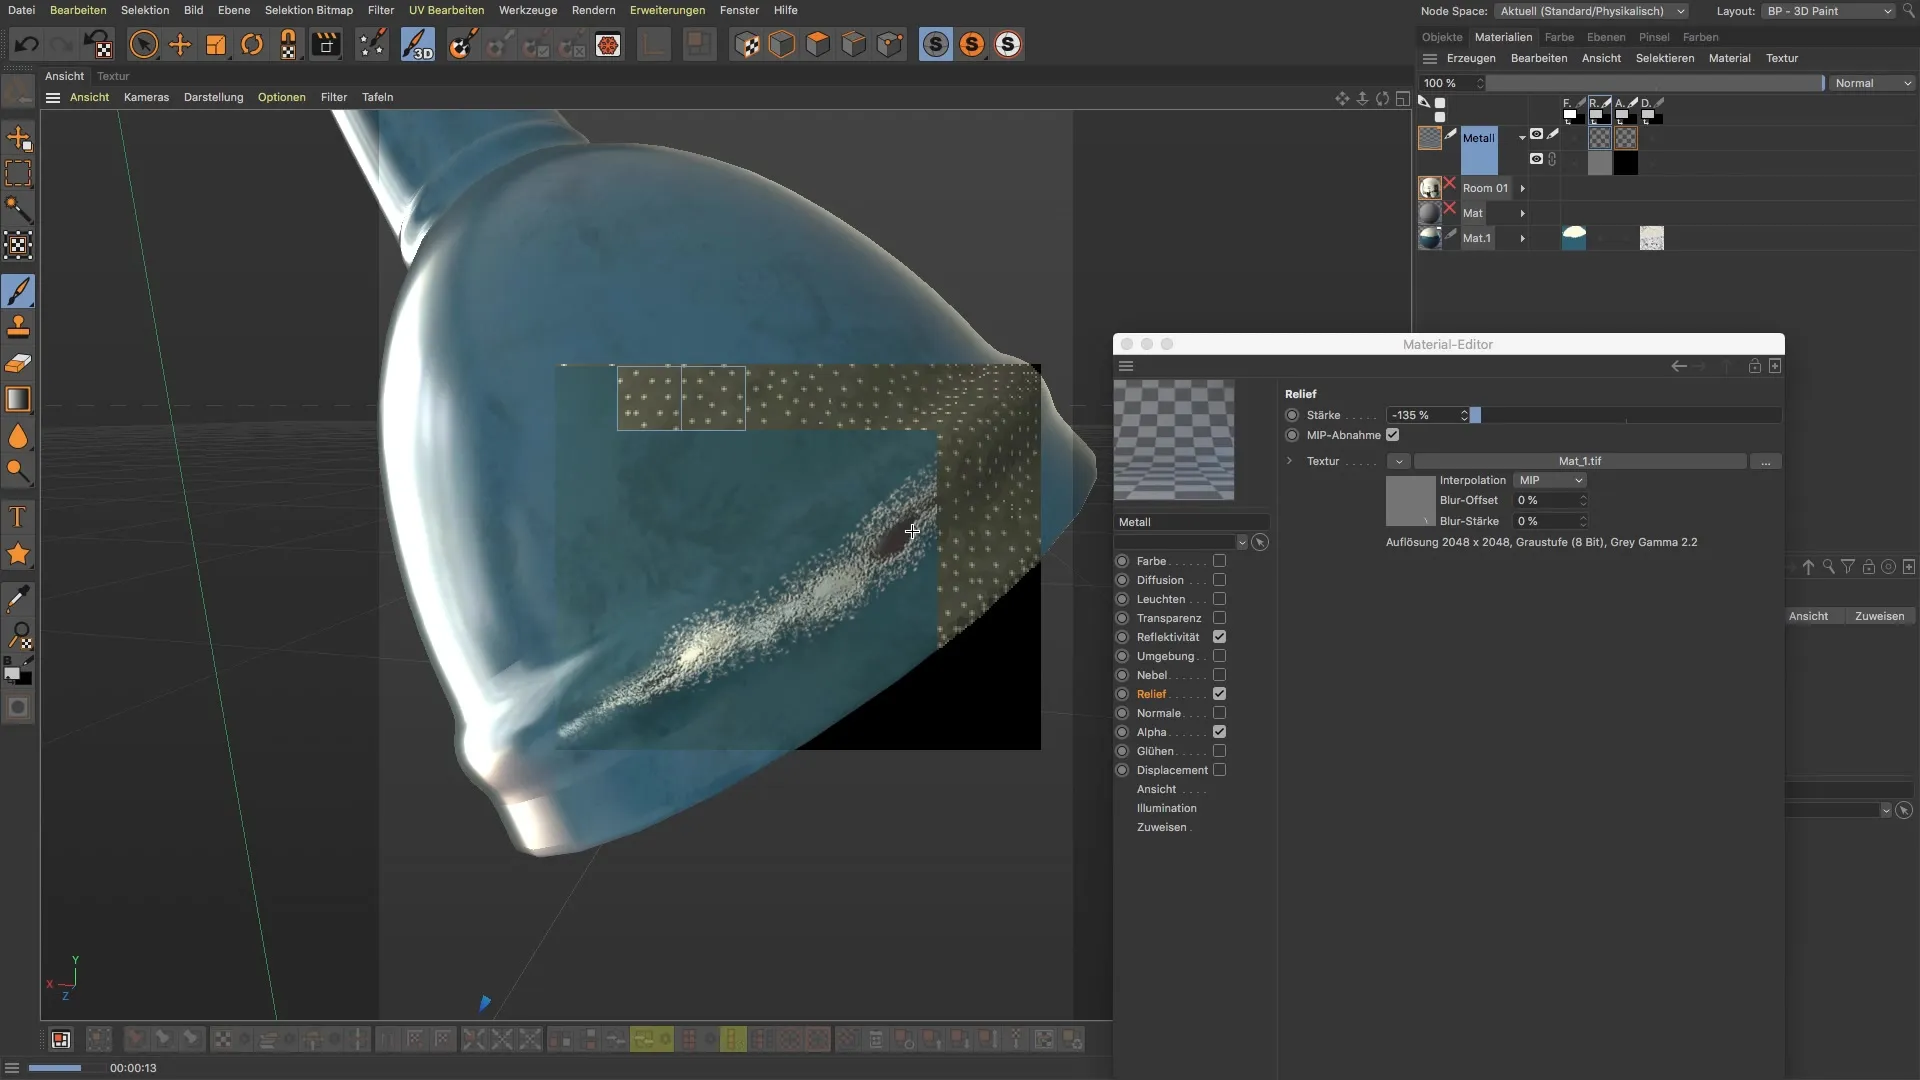The height and width of the screenshot is (1080, 1920).
Task: Select the star shape drawing tool
Action: (x=18, y=554)
